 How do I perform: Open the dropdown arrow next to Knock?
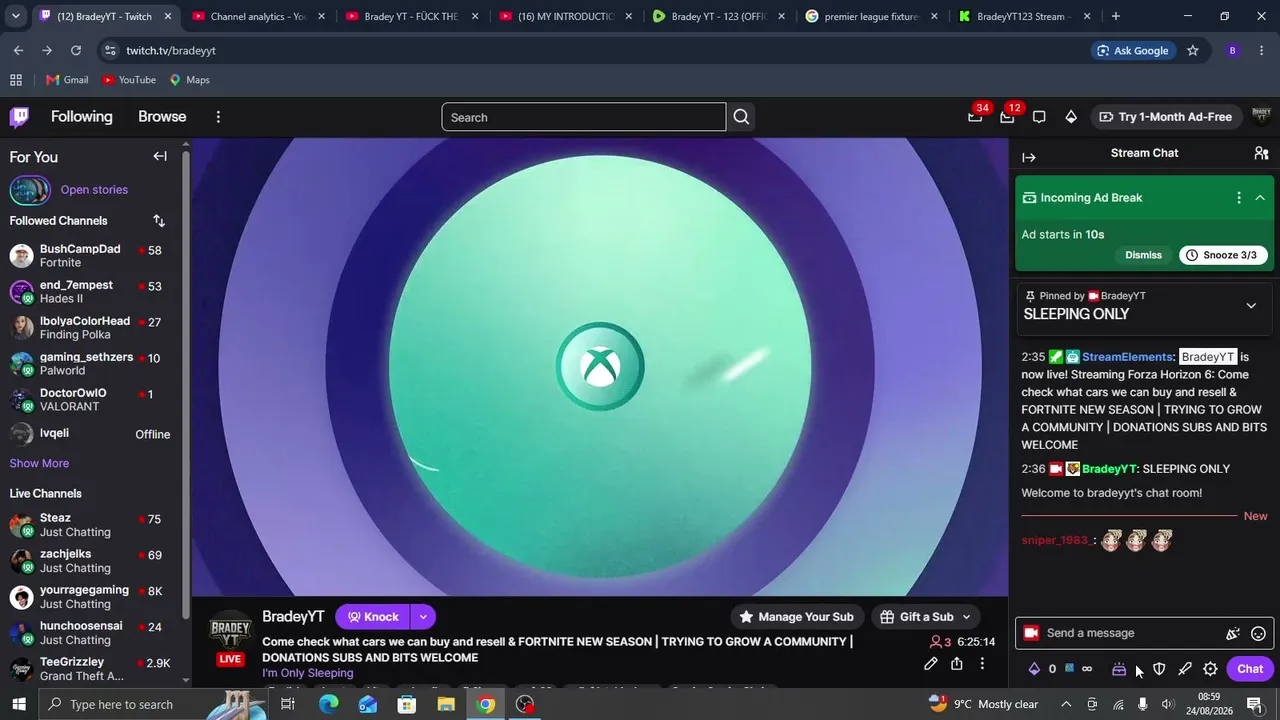pos(423,617)
